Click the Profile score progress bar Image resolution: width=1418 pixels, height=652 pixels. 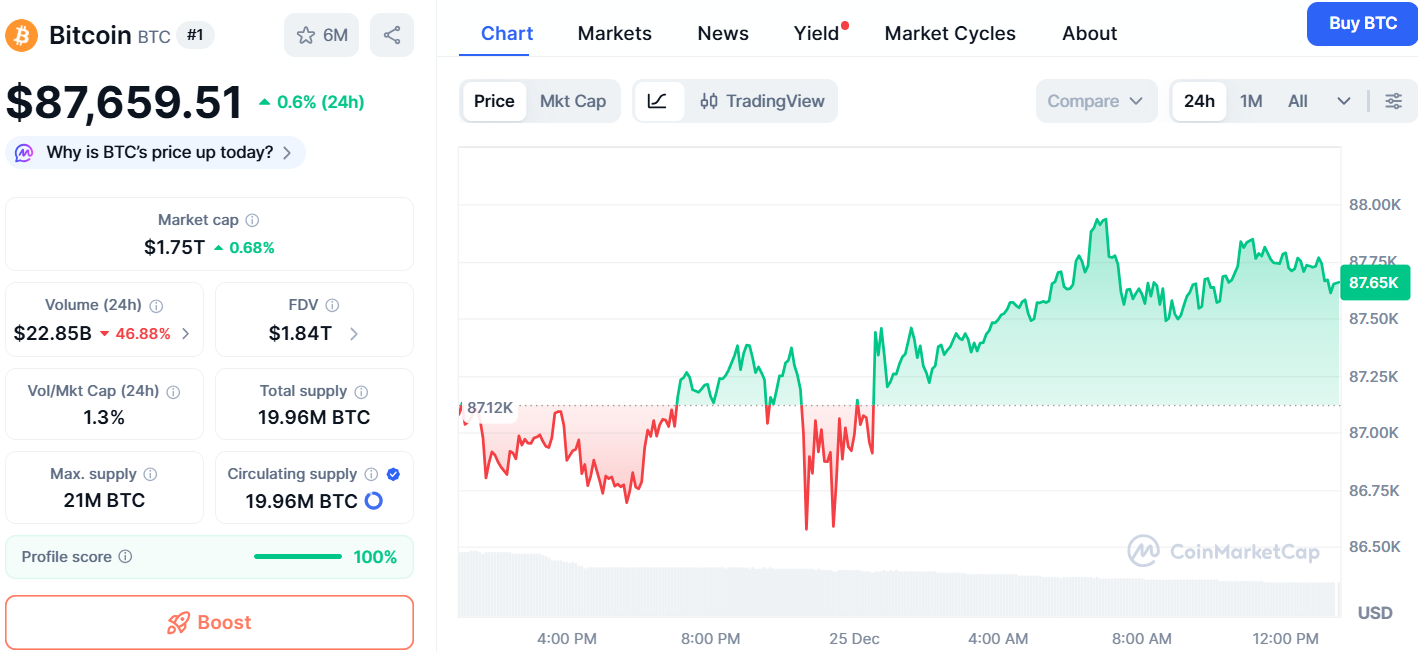[298, 557]
